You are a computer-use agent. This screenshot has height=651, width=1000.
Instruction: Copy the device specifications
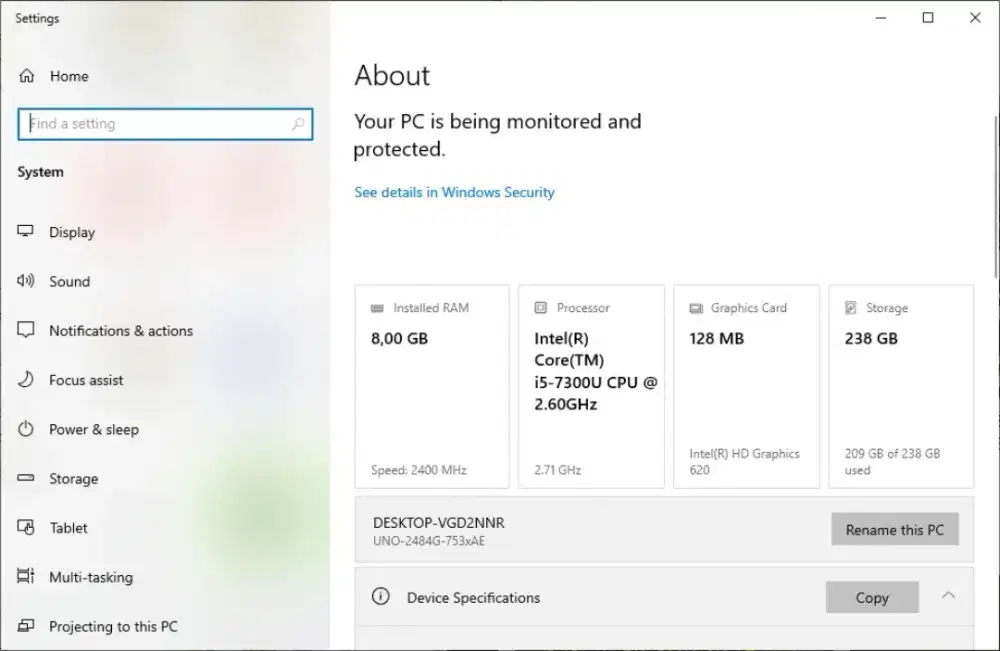pos(872,597)
